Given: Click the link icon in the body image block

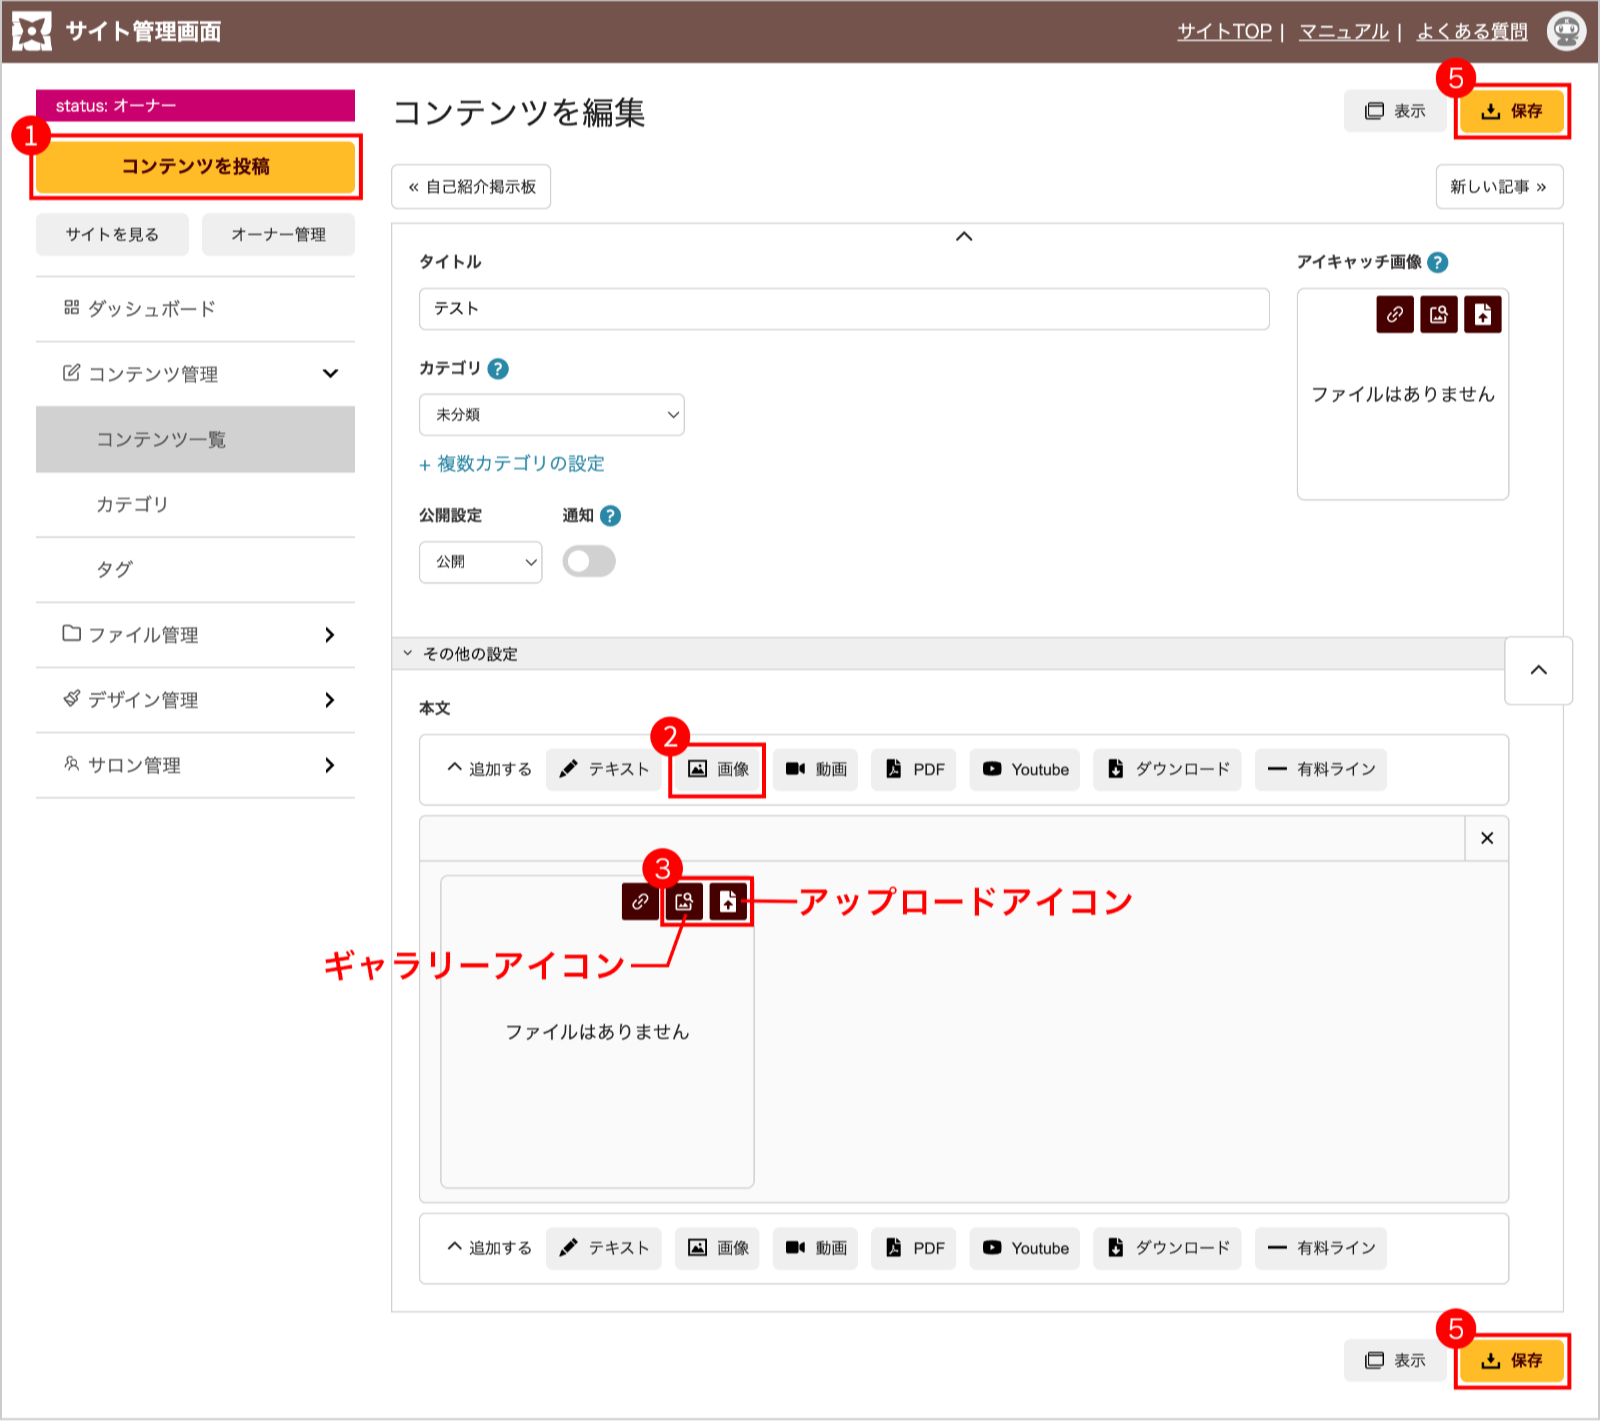Looking at the screenshot, I should (x=640, y=902).
